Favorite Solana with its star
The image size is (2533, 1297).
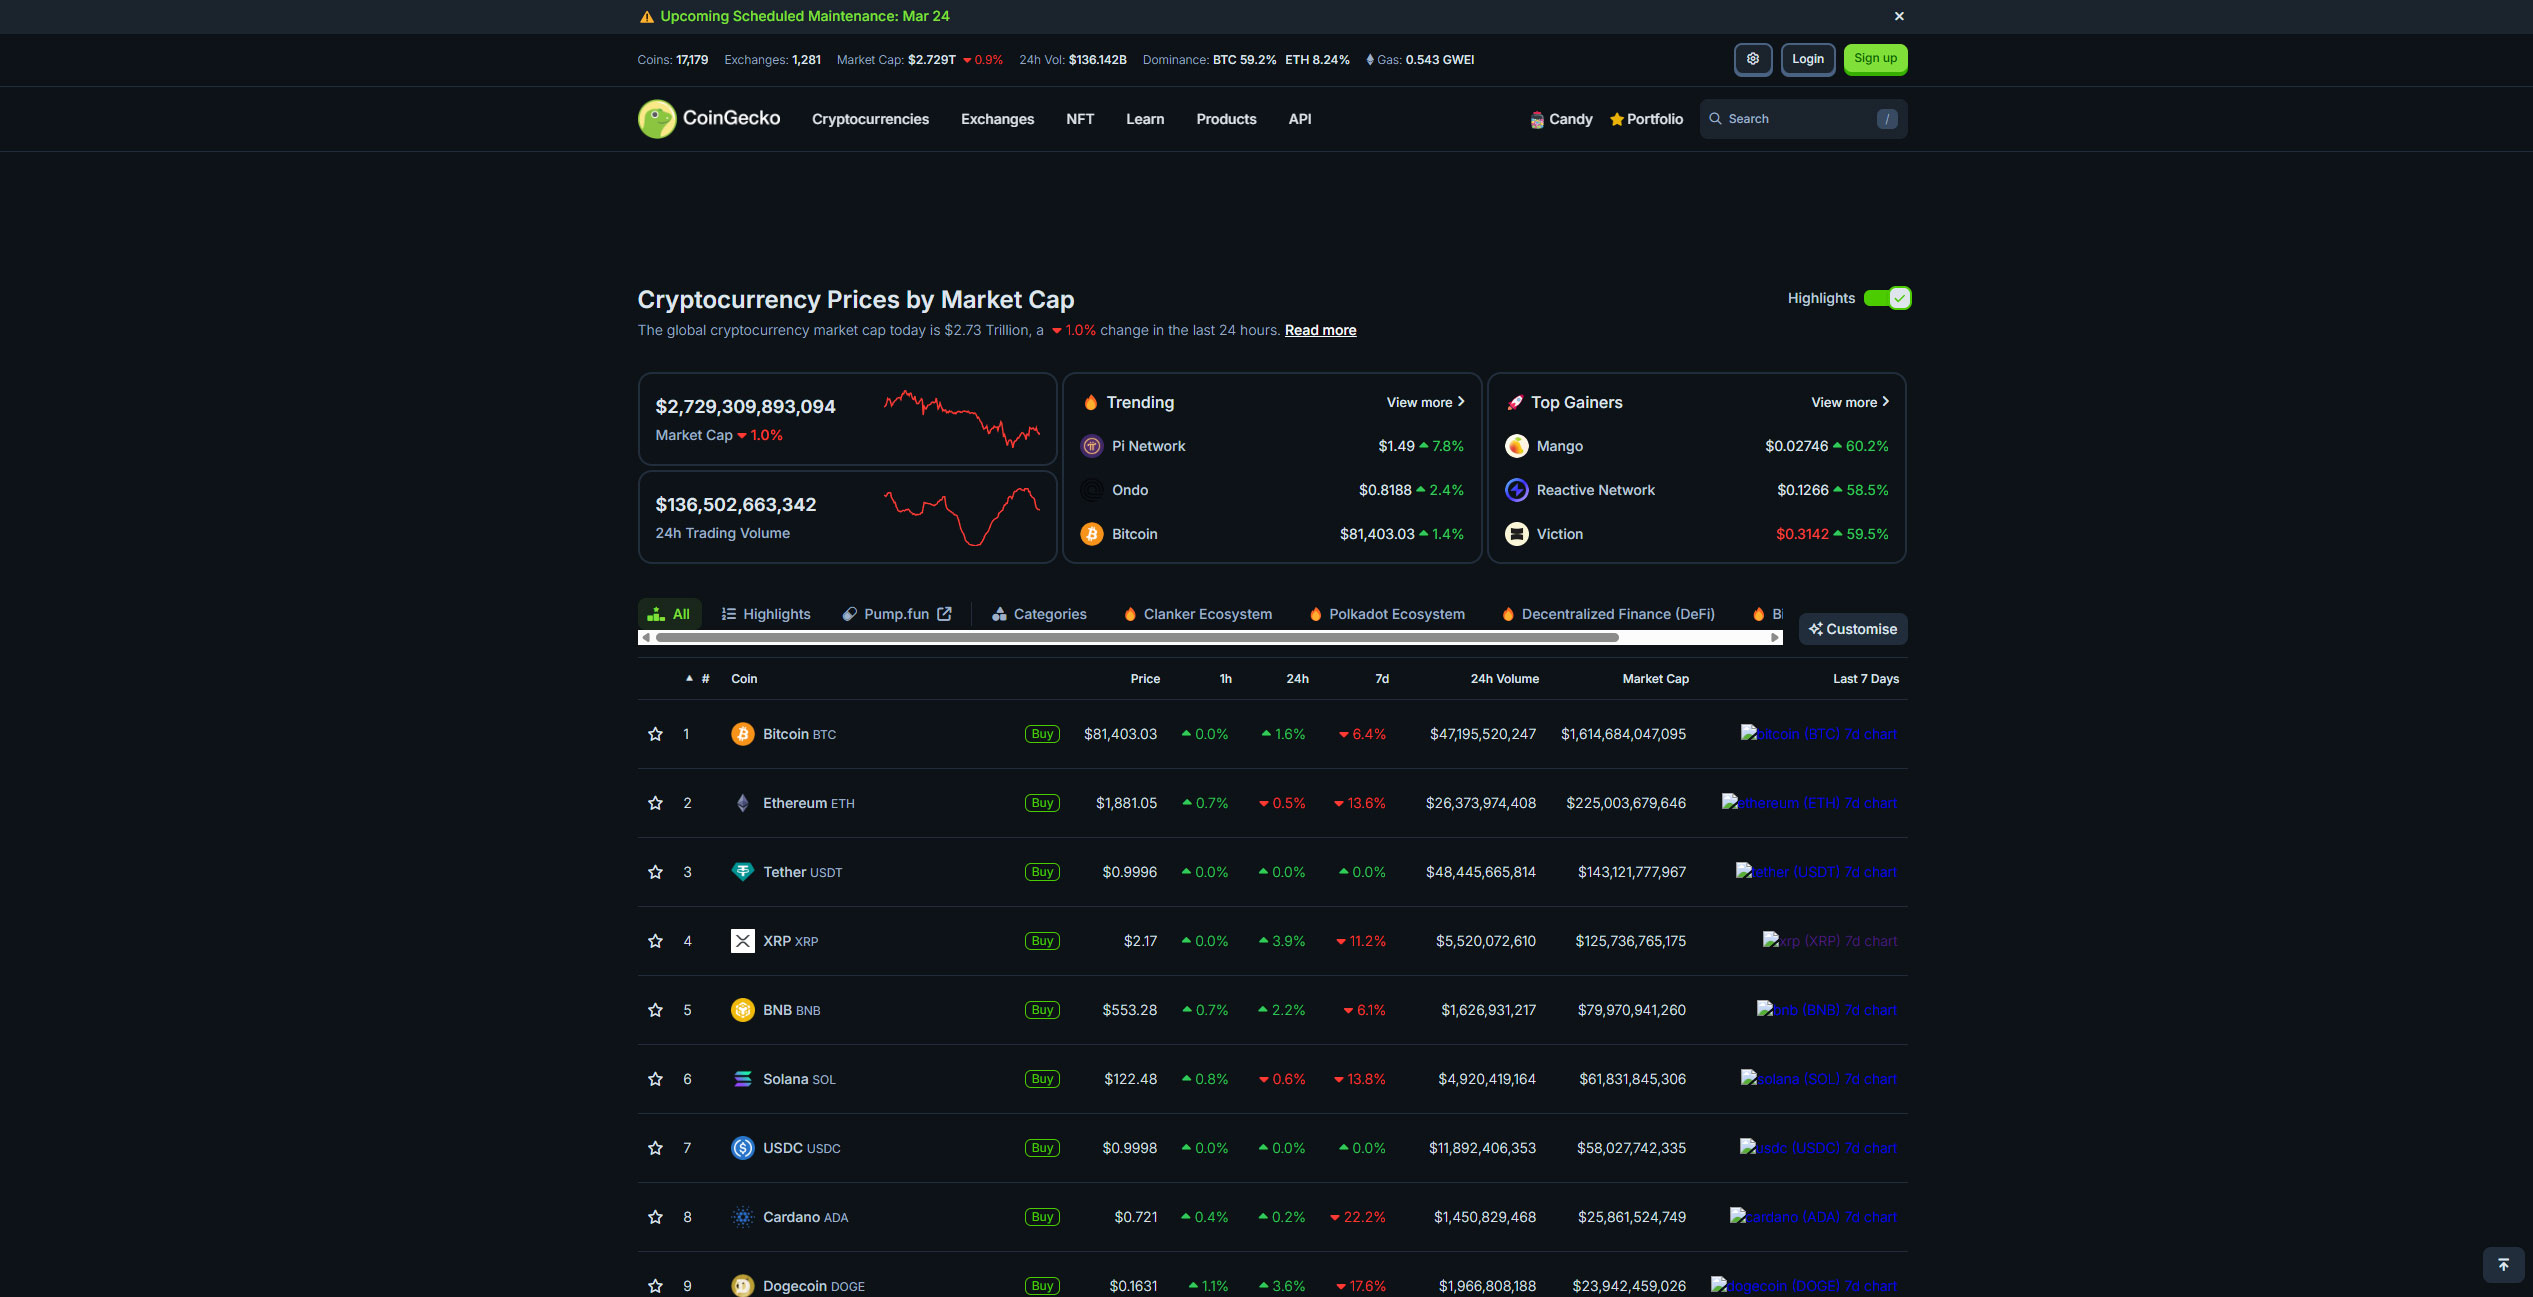pyautogui.click(x=655, y=1079)
